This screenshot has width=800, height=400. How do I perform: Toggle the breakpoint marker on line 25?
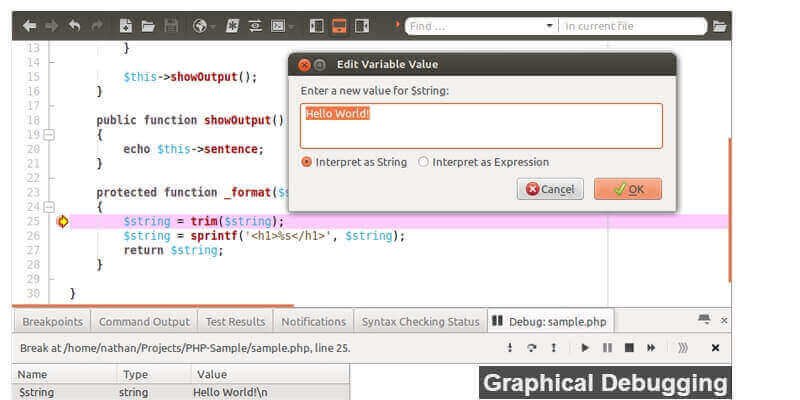click(x=62, y=221)
